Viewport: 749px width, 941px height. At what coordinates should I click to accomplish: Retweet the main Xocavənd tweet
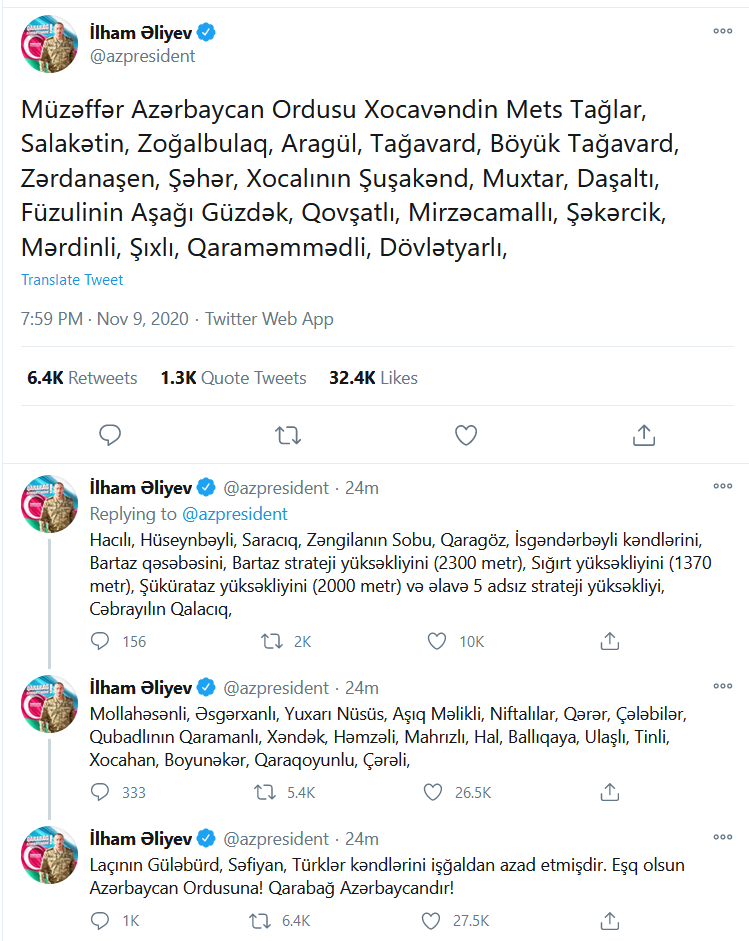coord(287,435)
